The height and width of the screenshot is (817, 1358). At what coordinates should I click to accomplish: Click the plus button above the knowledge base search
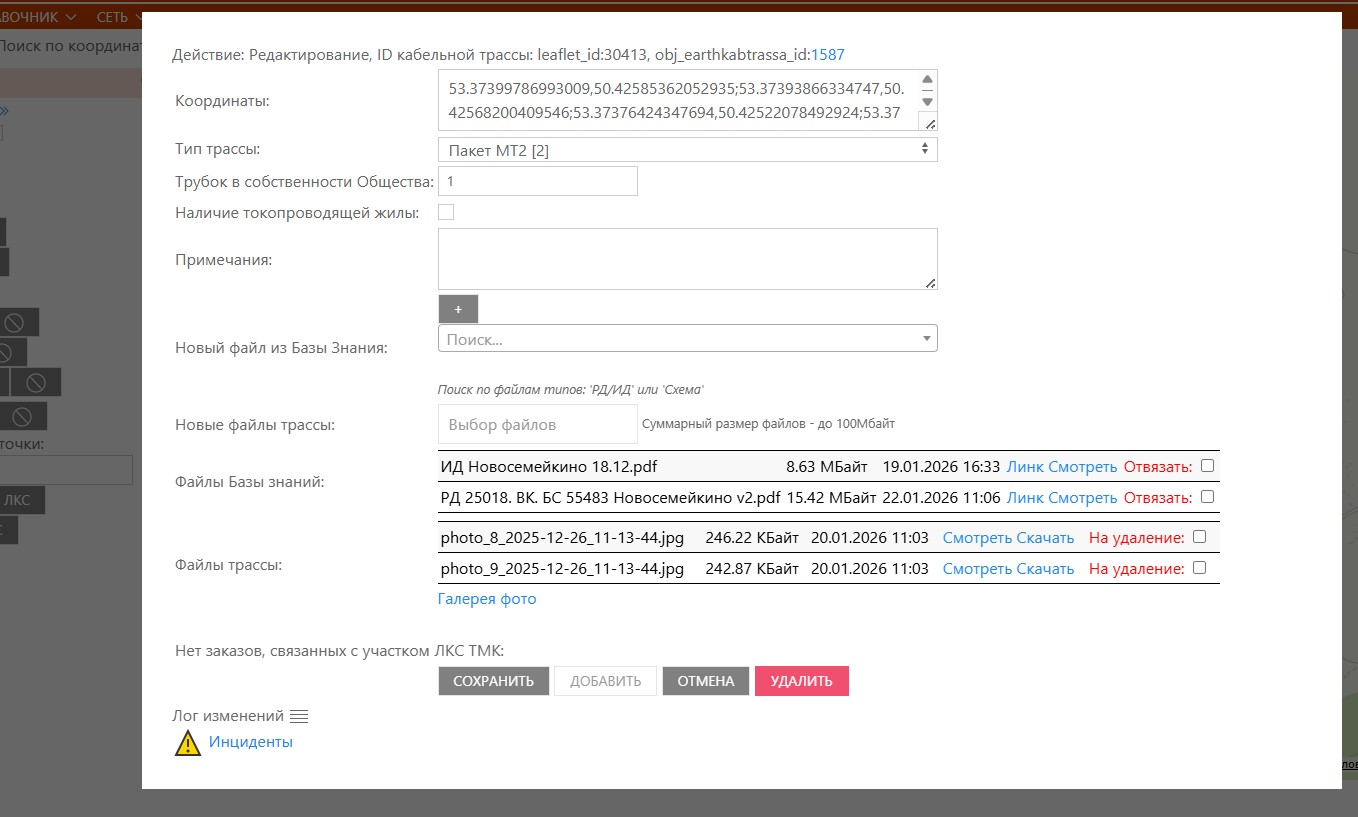click(x=458, y=309)
